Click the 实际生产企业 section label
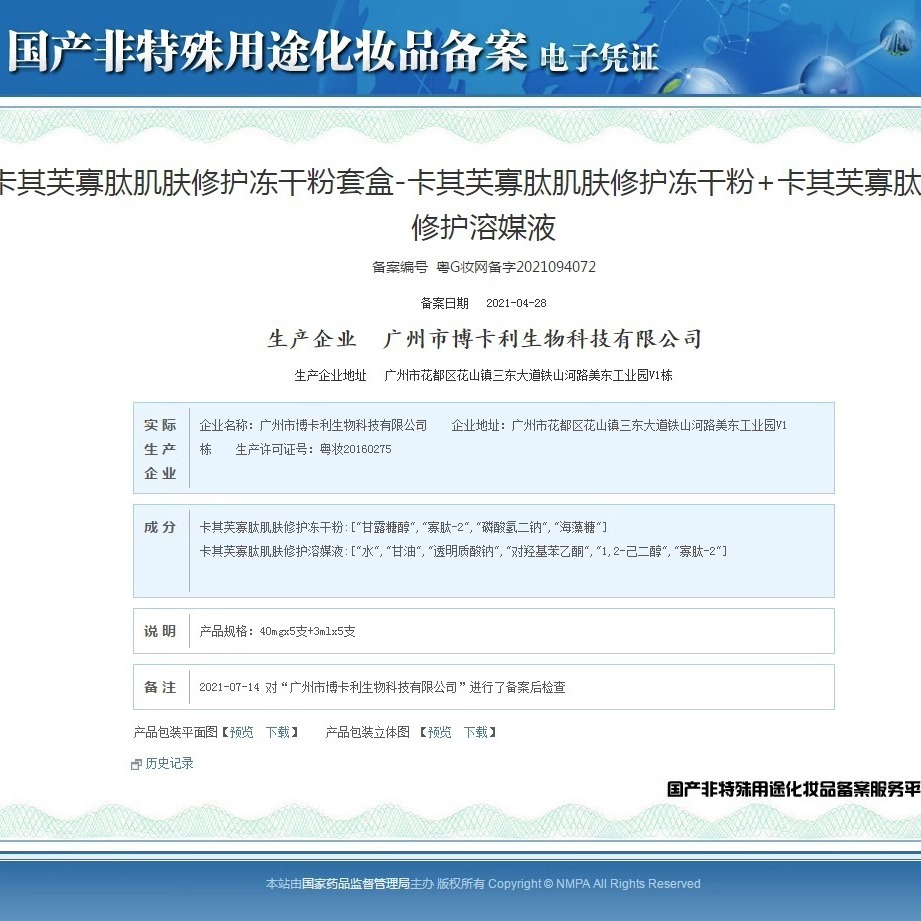 pyautogui.click(x=160, y=449)
